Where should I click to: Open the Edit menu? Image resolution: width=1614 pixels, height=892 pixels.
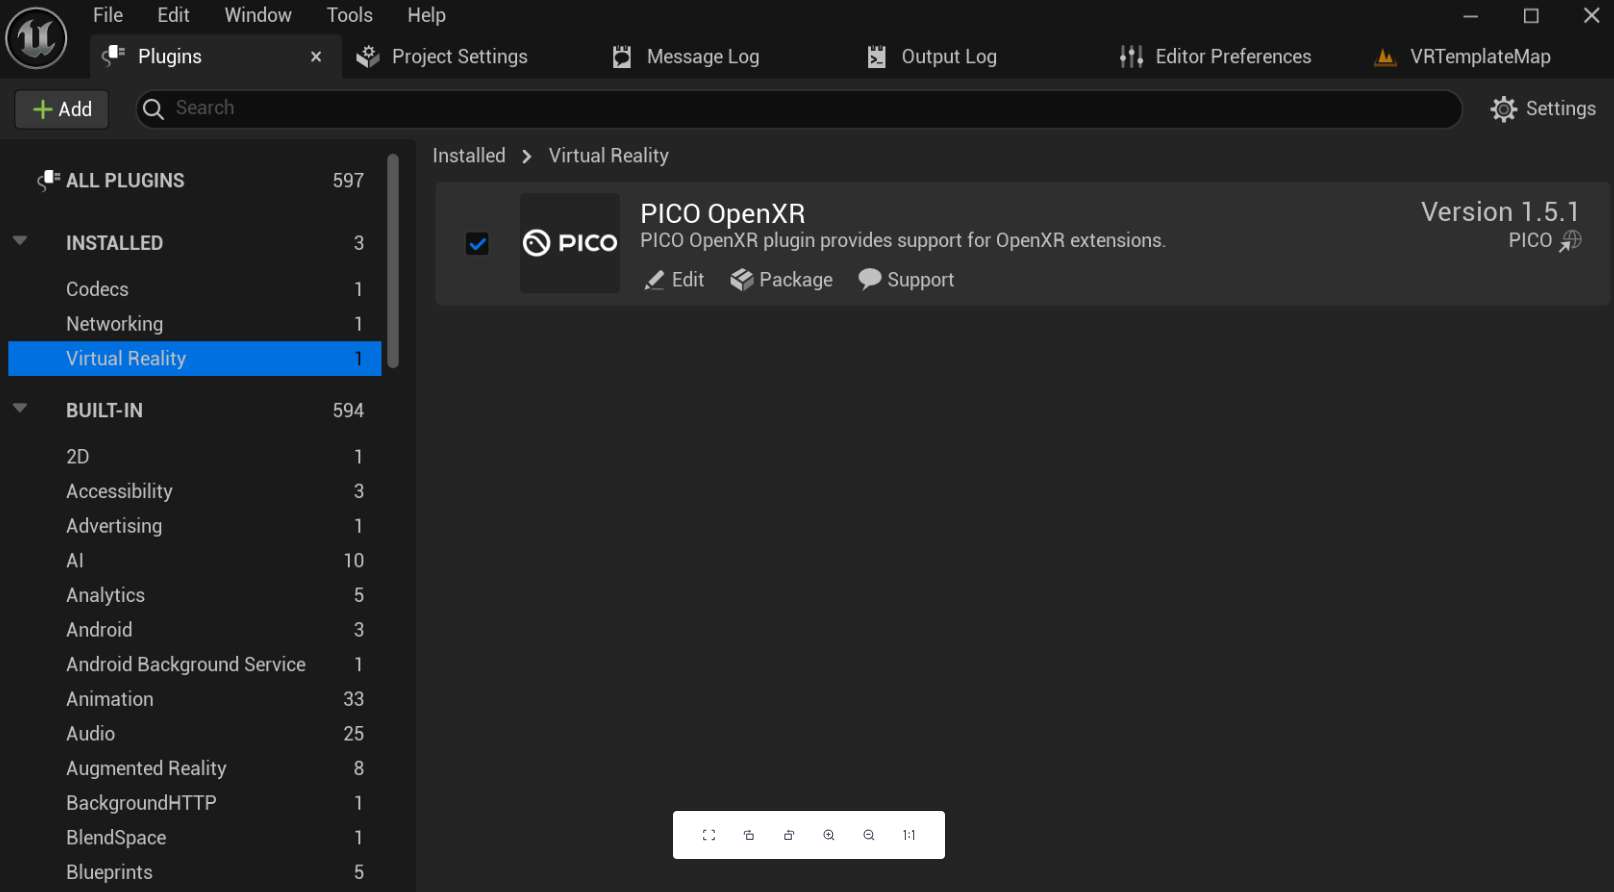click(x=173, y=15)
